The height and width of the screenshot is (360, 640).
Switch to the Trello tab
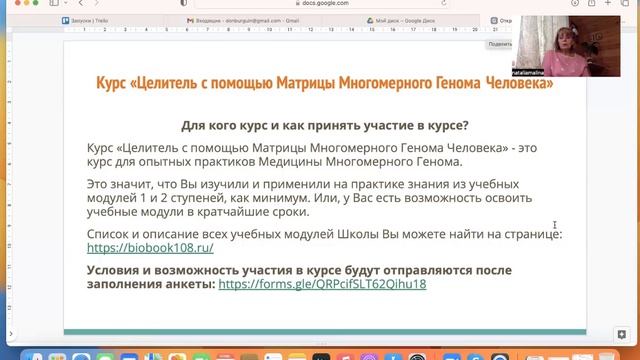tap(85, 20)
